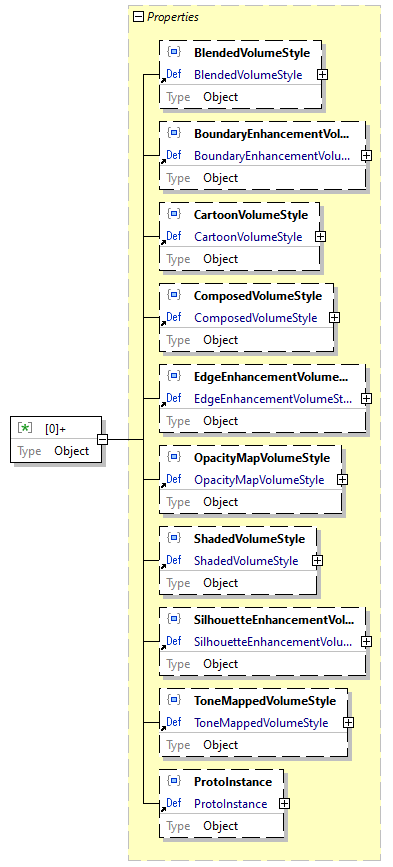Click the object icon beside ShadedVolumeStyle title
This screenshot has width=393, height=867.
pyautogui.click(x=174, y=539)
